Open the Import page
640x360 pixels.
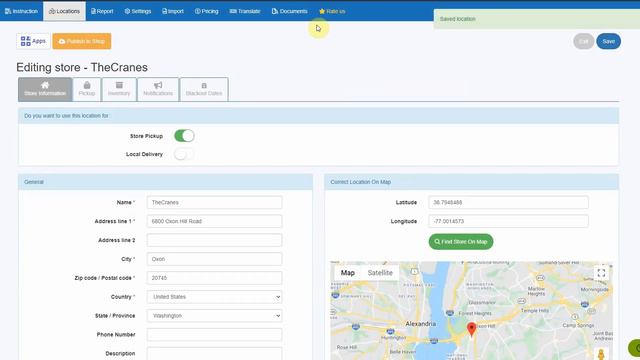pos(173,11)
